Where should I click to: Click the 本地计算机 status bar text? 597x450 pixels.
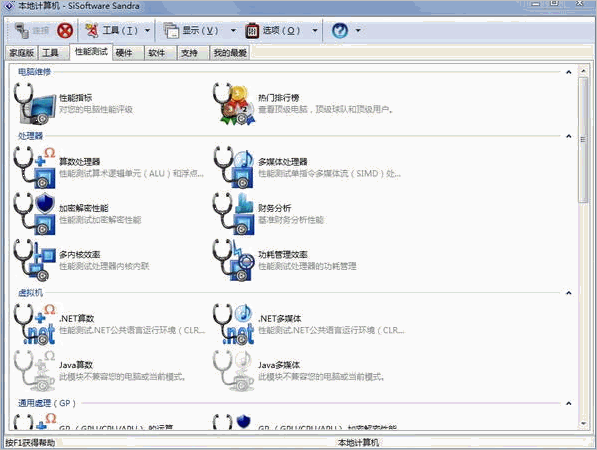358,442
